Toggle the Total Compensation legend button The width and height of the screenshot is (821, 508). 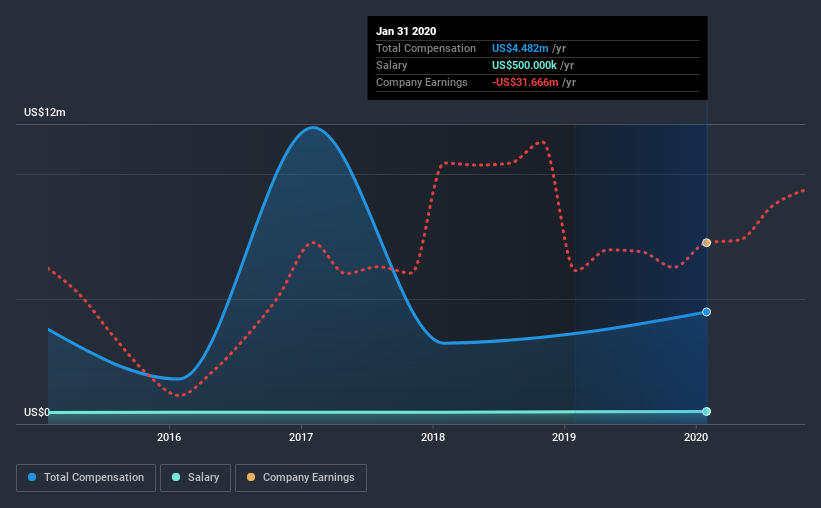[x=86, y=478]
